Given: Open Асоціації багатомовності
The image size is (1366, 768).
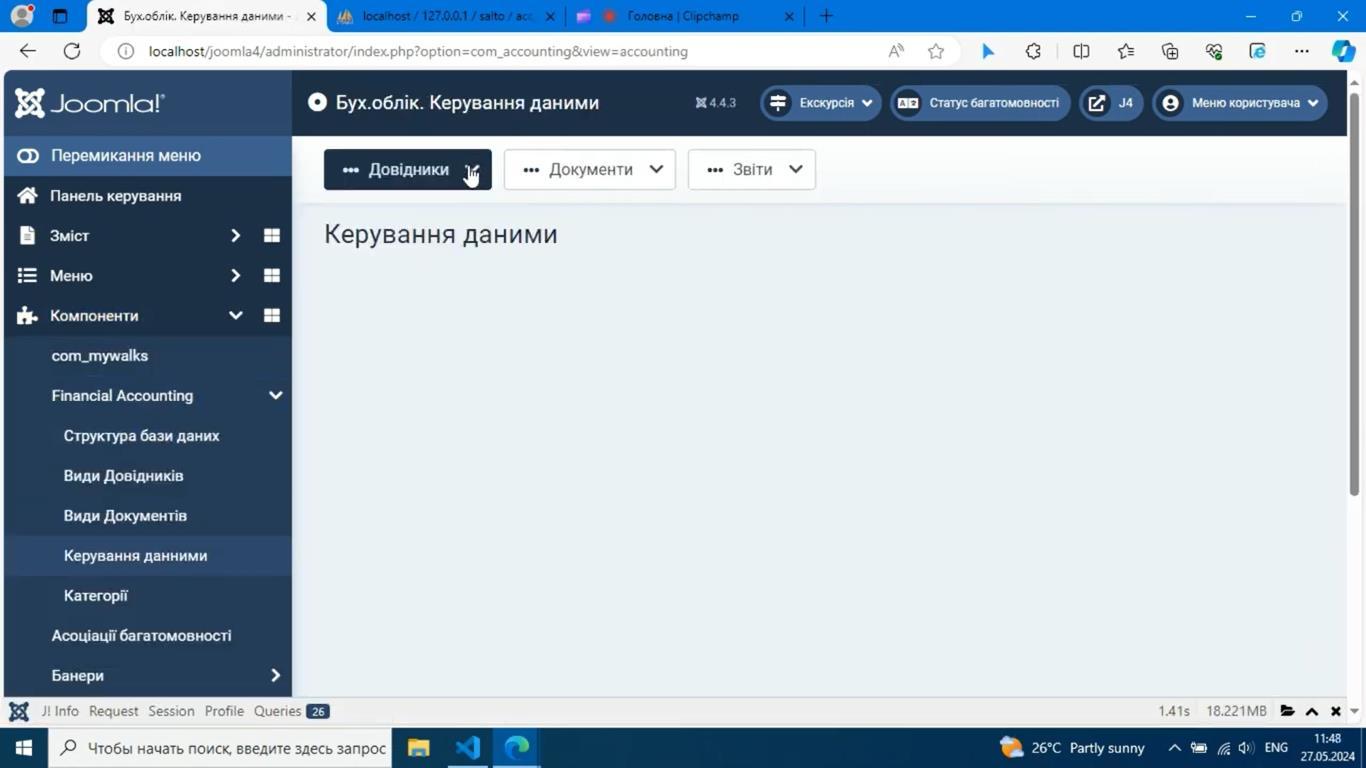Looking at the screenshot, I should (142, 636).
